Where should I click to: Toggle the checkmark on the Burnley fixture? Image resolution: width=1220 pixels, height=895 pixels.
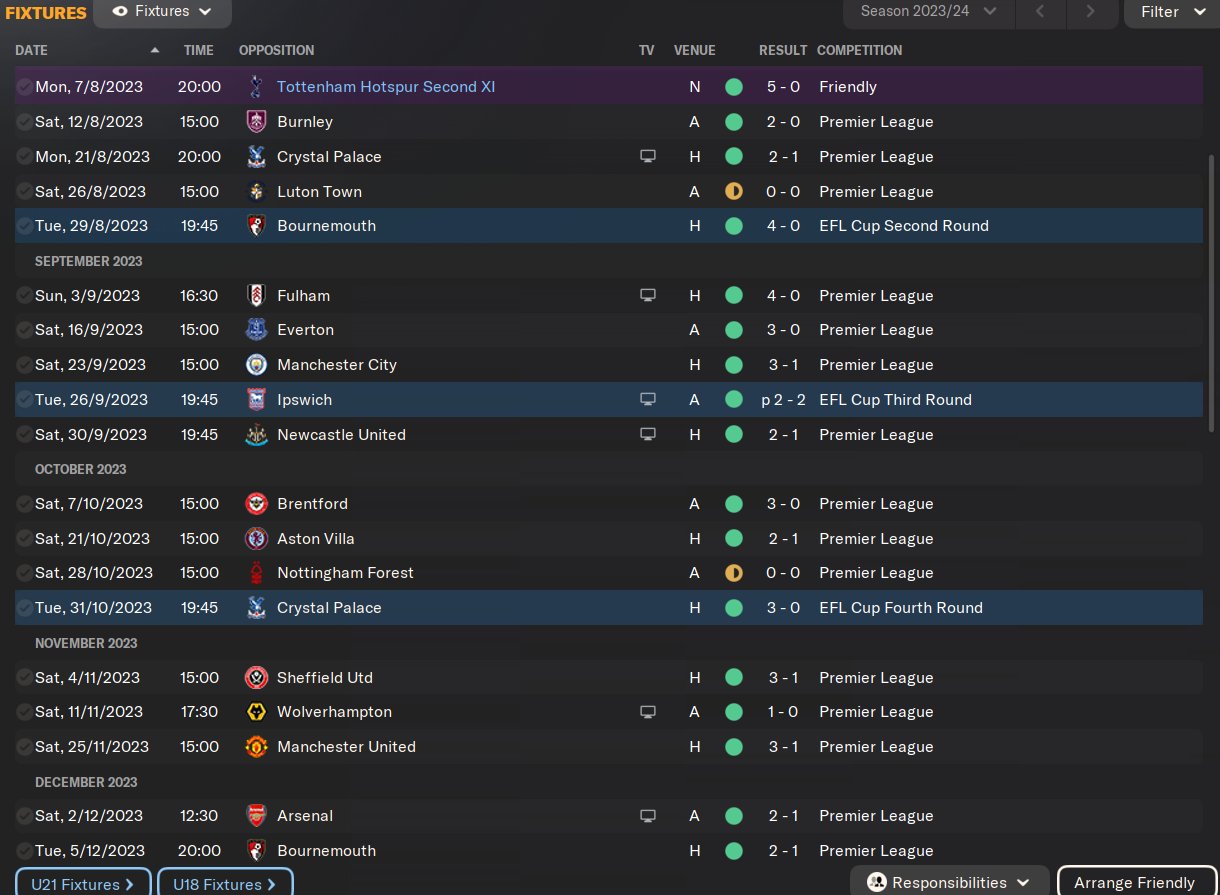point(24,122)
